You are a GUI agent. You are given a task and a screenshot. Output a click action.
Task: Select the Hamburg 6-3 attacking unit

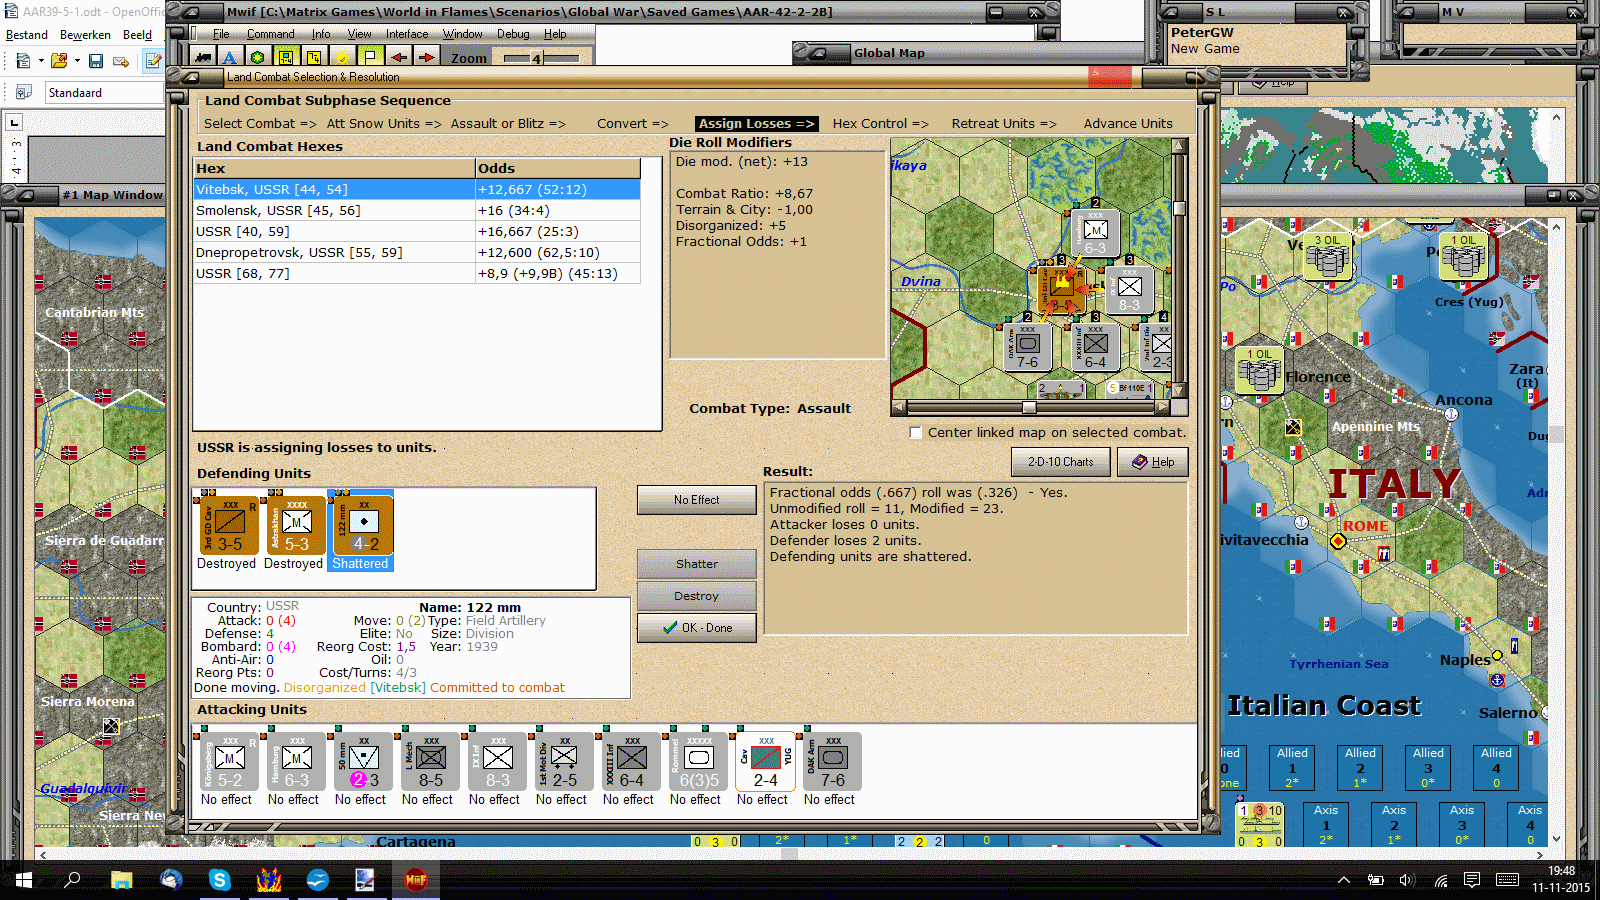pos(296,762)
